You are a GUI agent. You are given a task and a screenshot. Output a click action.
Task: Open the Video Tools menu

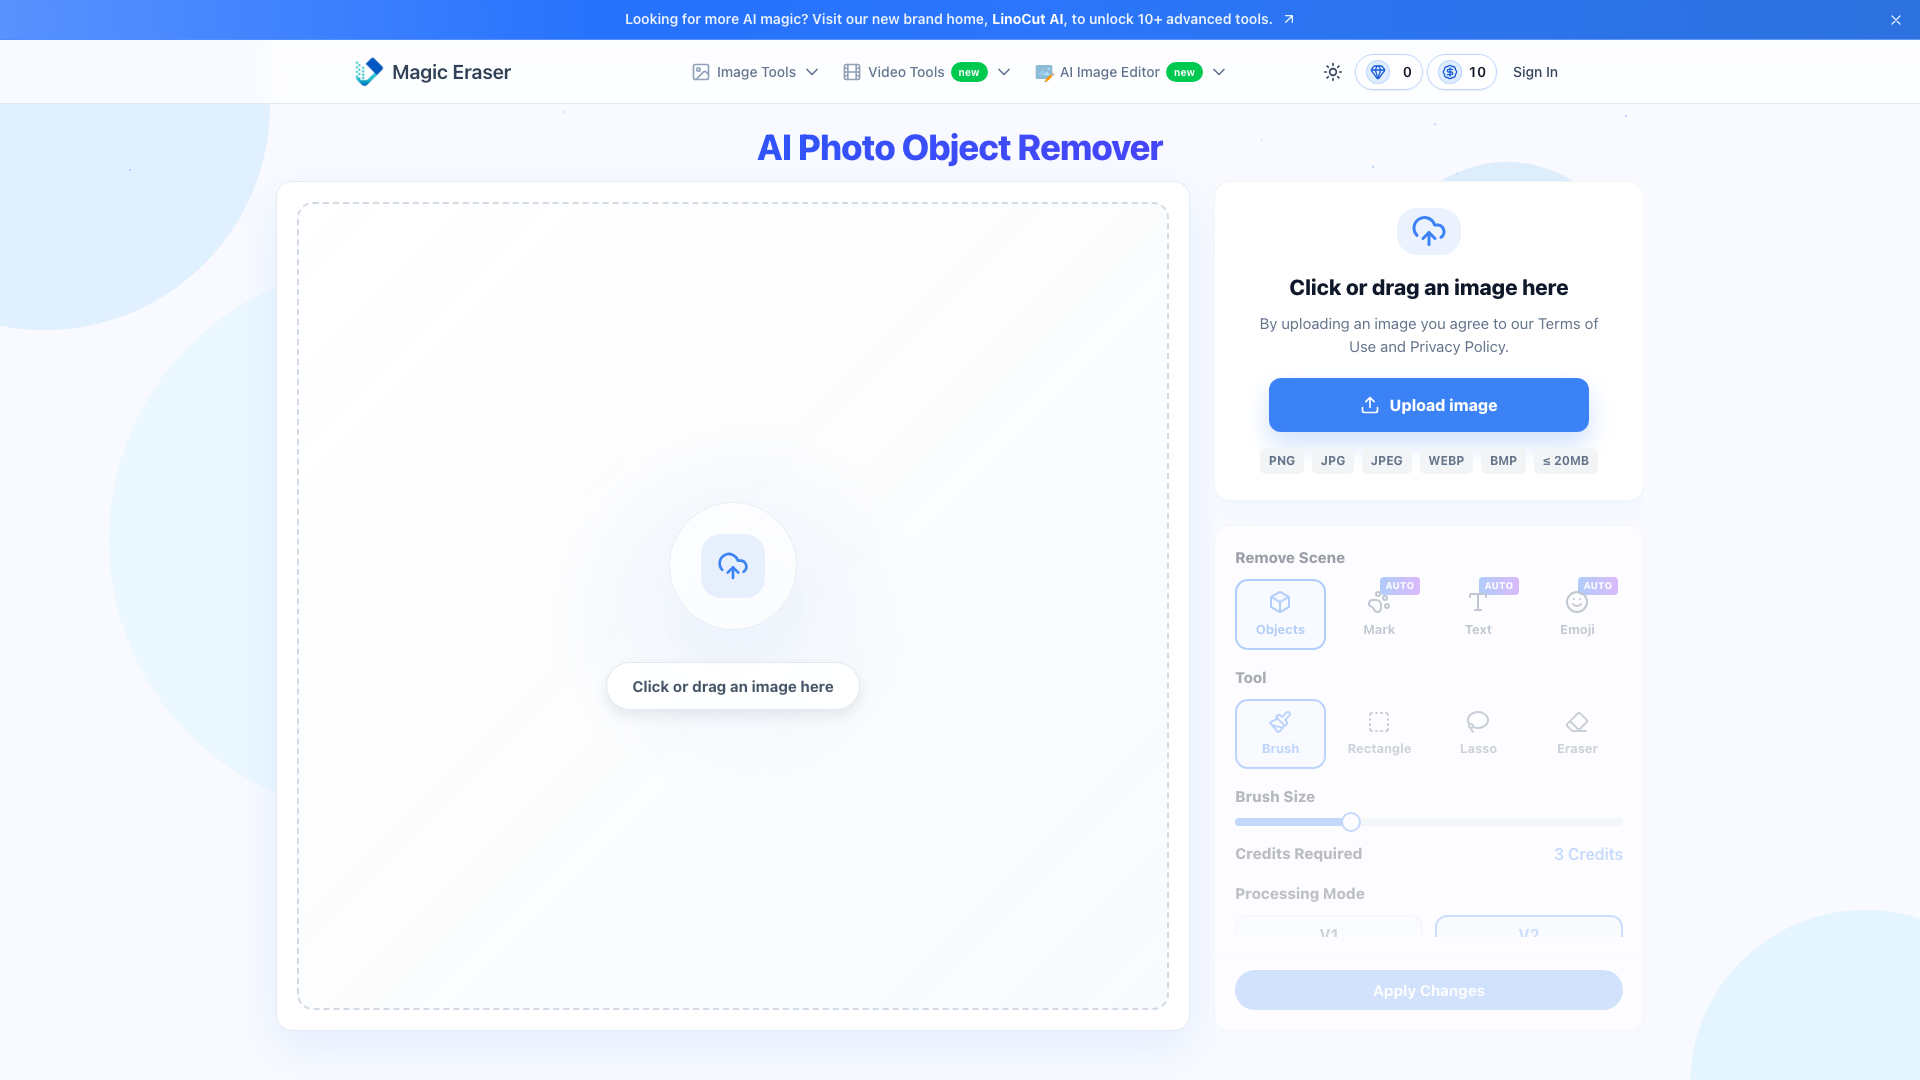pyautogui.click(x=927, y=72)
